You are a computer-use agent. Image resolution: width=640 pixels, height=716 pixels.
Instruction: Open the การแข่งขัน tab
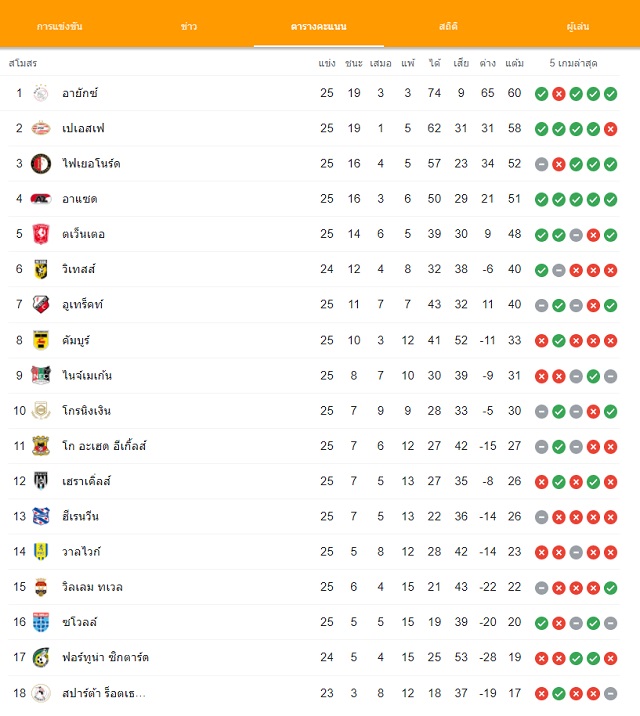click(x=59, y=26)
